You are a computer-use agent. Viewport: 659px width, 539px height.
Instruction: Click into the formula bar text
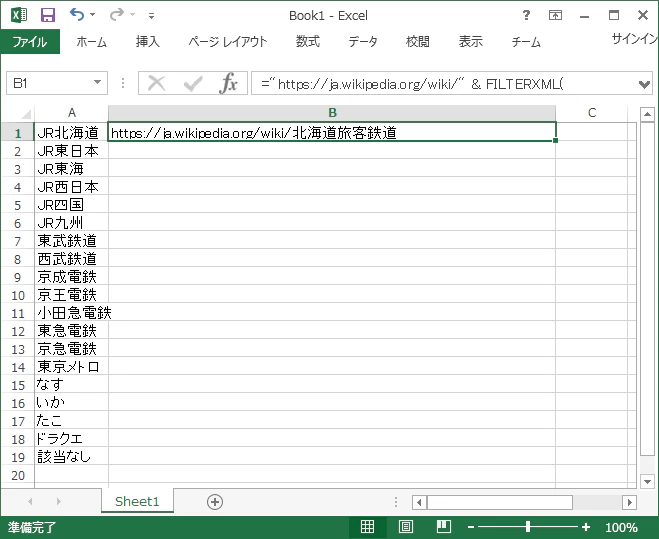point(443,83)
